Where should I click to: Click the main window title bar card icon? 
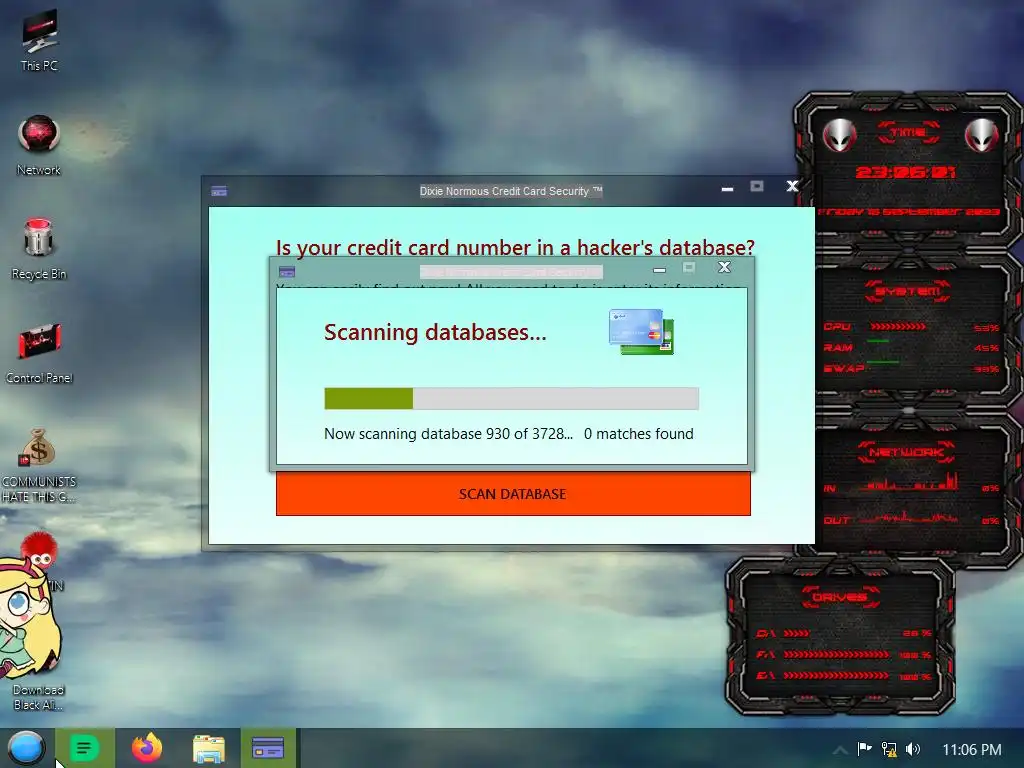[x=219, y=191]
